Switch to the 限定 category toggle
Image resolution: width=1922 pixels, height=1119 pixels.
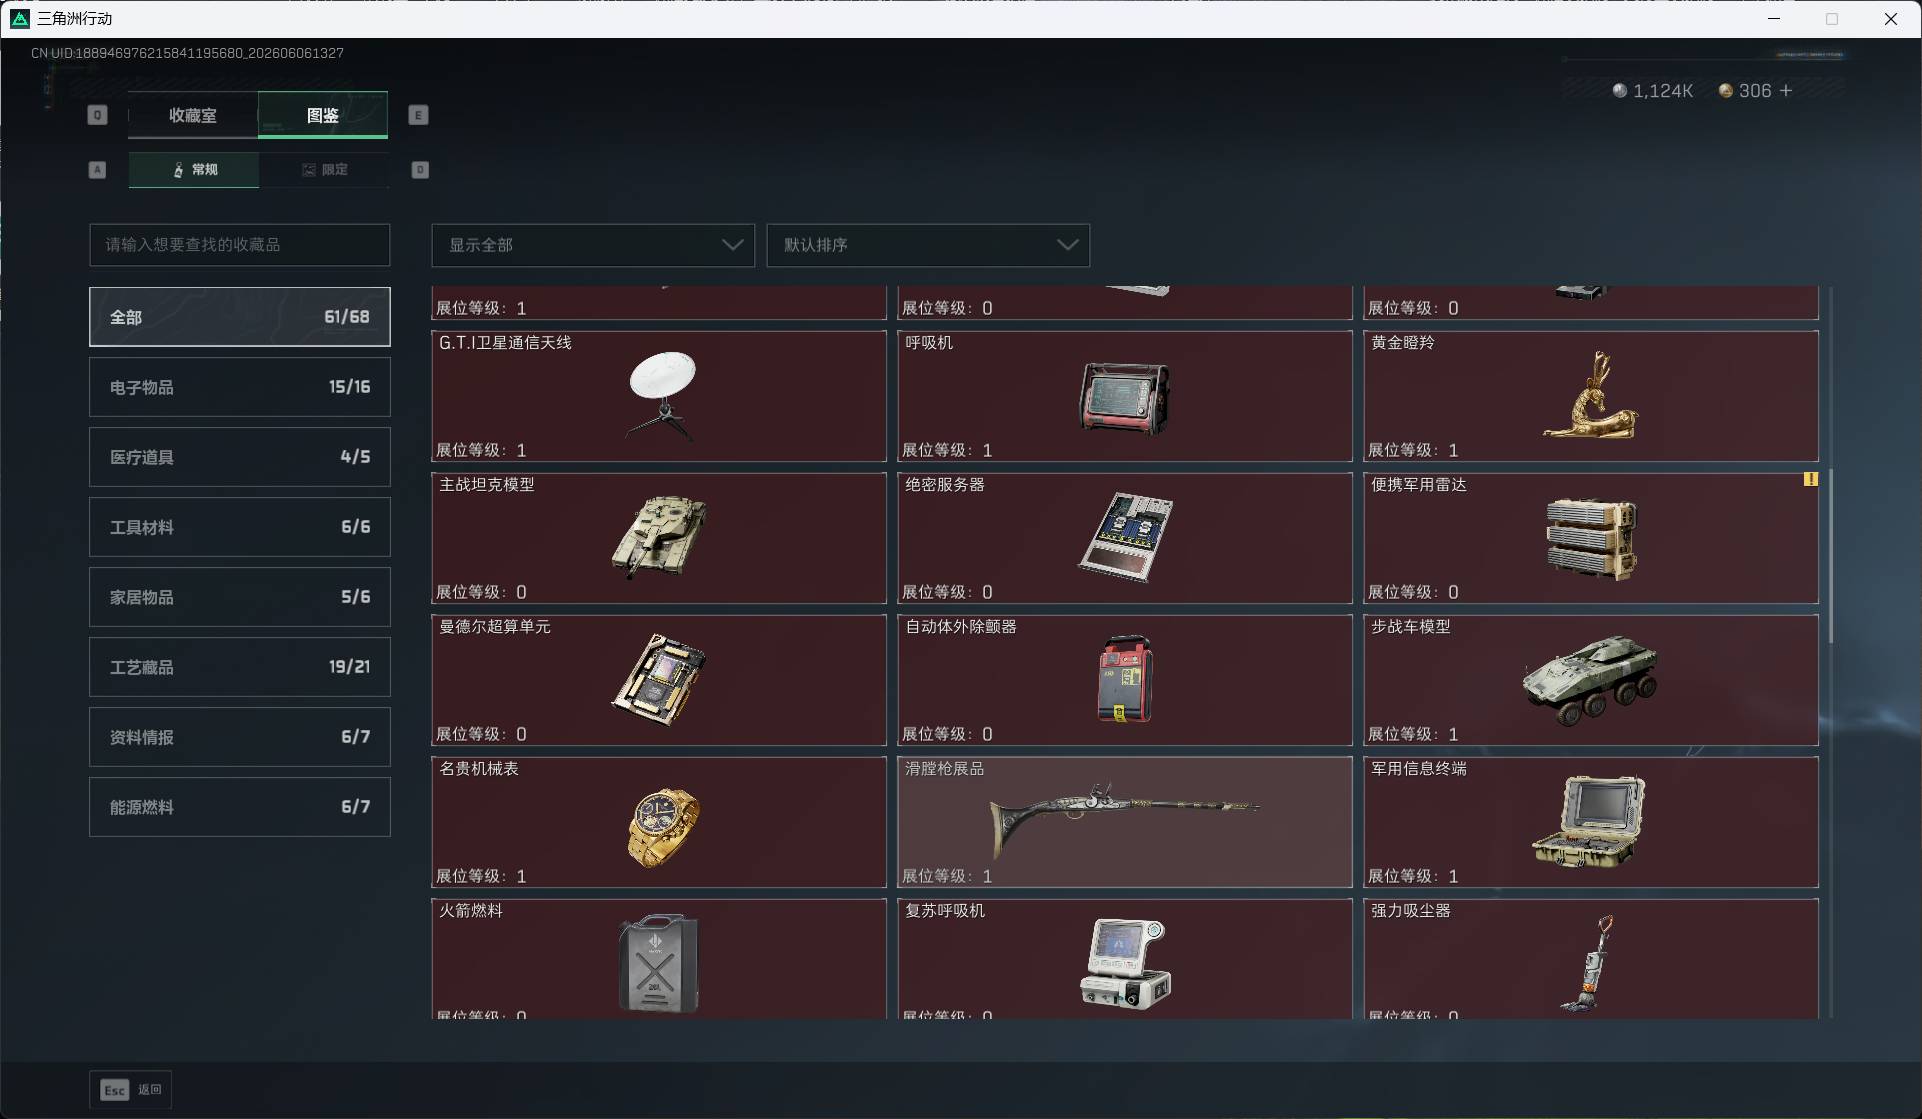coord(324,170)
